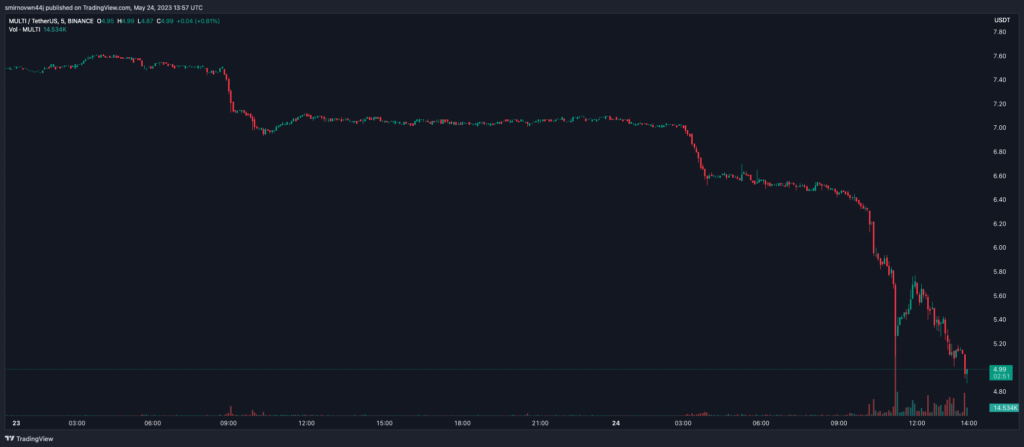The width and height of the screenshot is (1024, 447).
Task: Click the 5.80 price axis label
Action: [999, 272]
